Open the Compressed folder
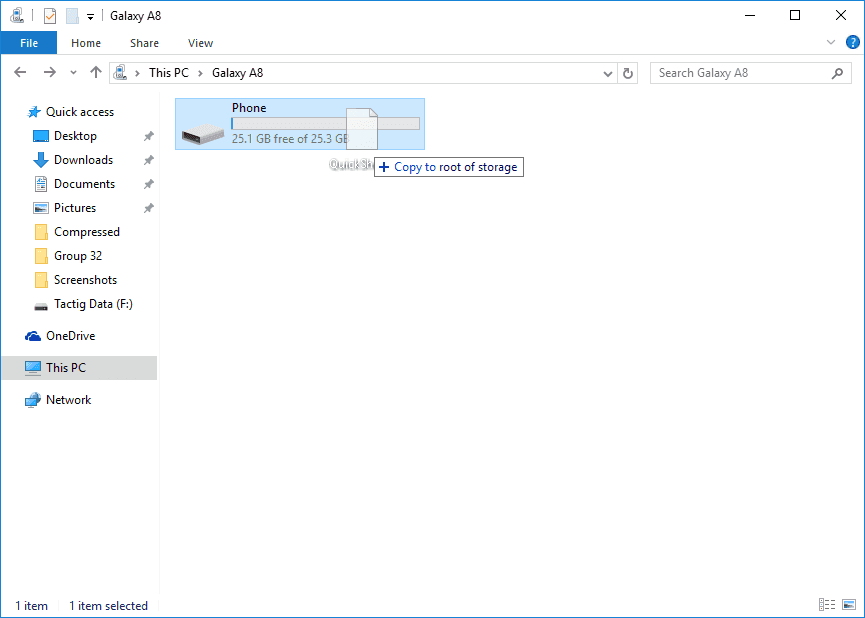The width and height of the screenshot is (865, 618). (x=87, y=232)
